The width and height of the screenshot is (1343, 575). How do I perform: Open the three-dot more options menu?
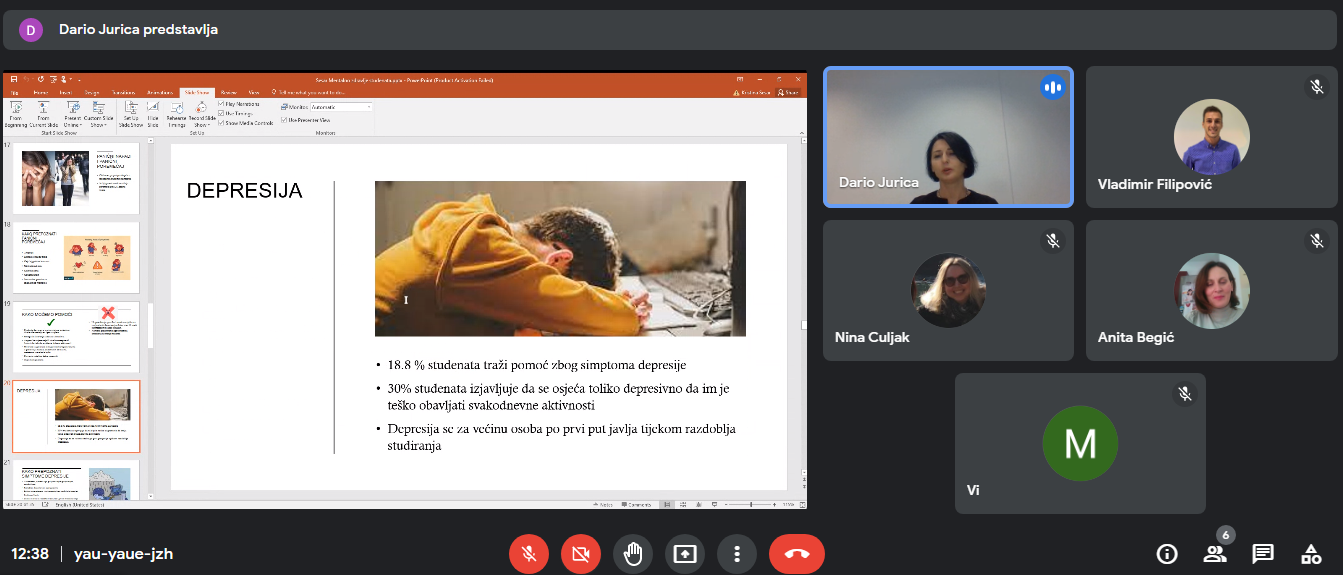[x=737, y=554]
